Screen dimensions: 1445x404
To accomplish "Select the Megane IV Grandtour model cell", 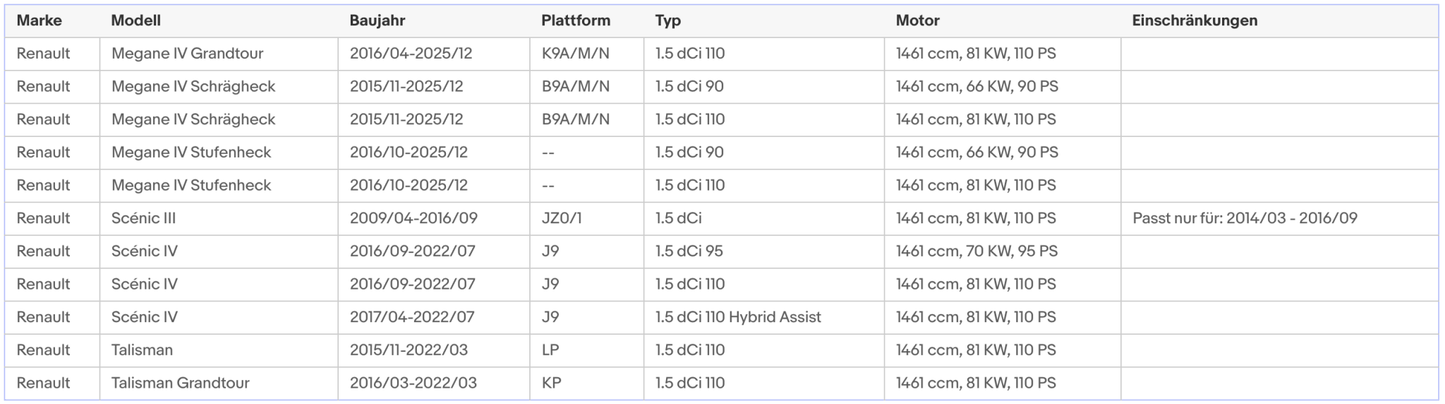I will (x=187, y=54).
